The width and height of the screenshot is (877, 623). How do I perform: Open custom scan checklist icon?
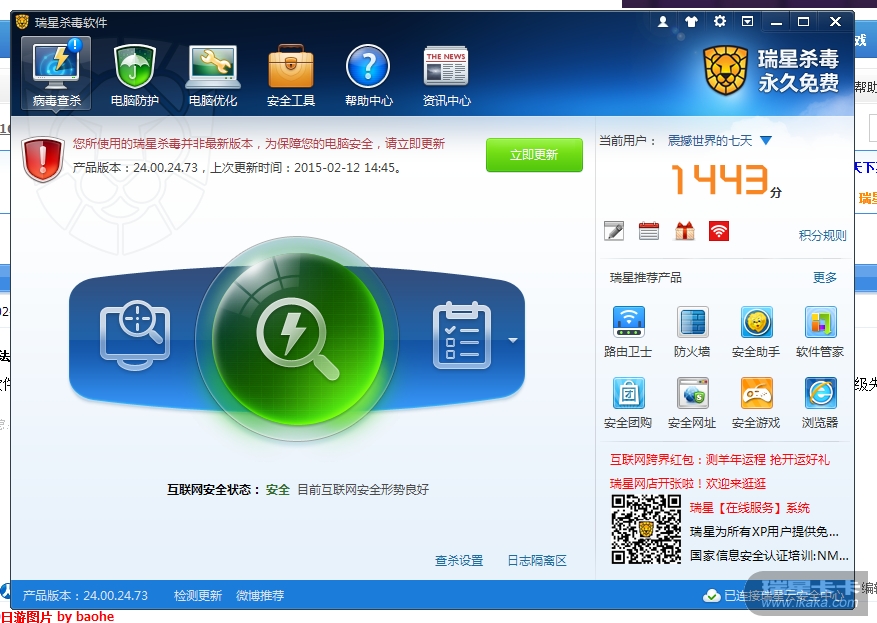pyautogui.click(x=462, y=335)
